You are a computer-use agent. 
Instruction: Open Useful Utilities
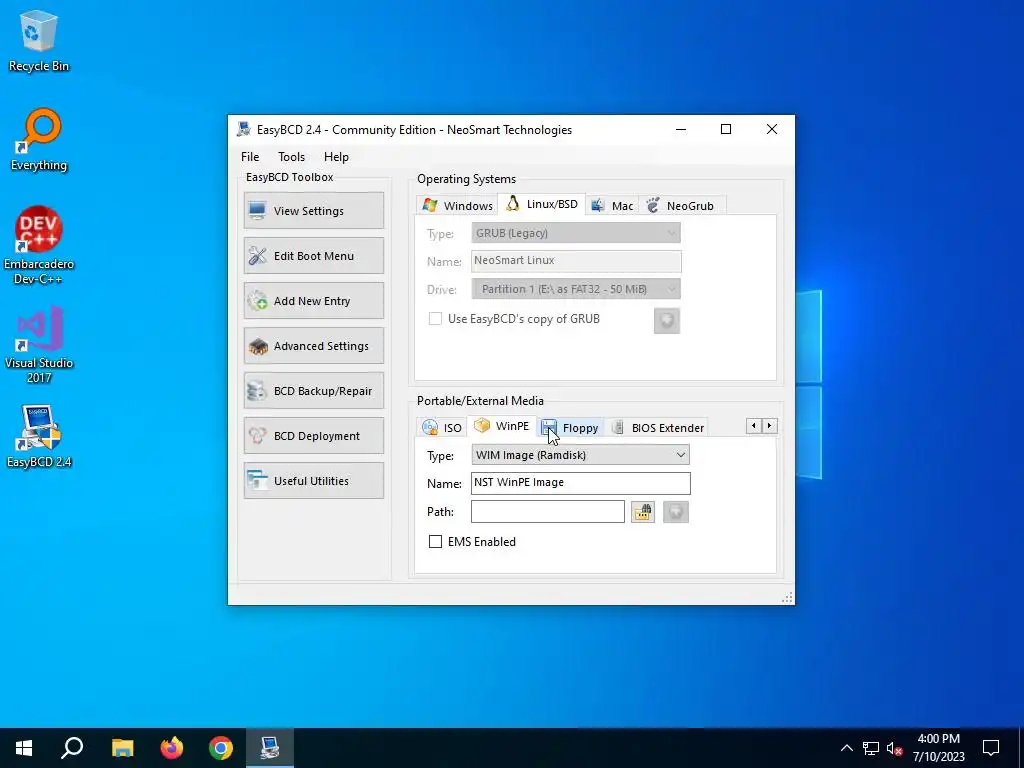[x=313, y=481]
